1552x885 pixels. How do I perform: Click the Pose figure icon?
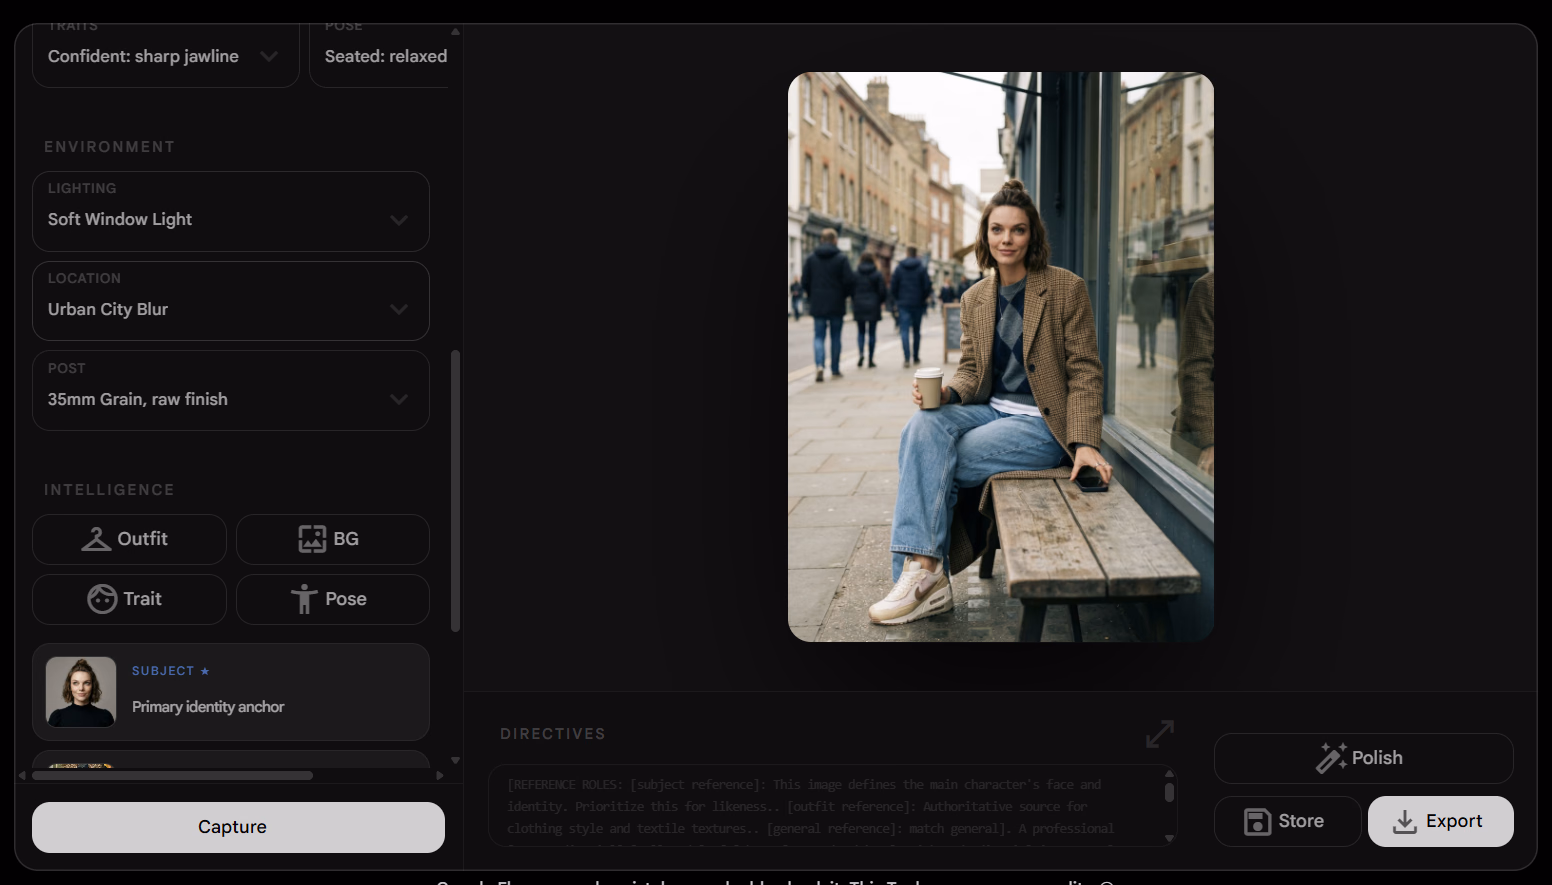click(x=304, y=599)
